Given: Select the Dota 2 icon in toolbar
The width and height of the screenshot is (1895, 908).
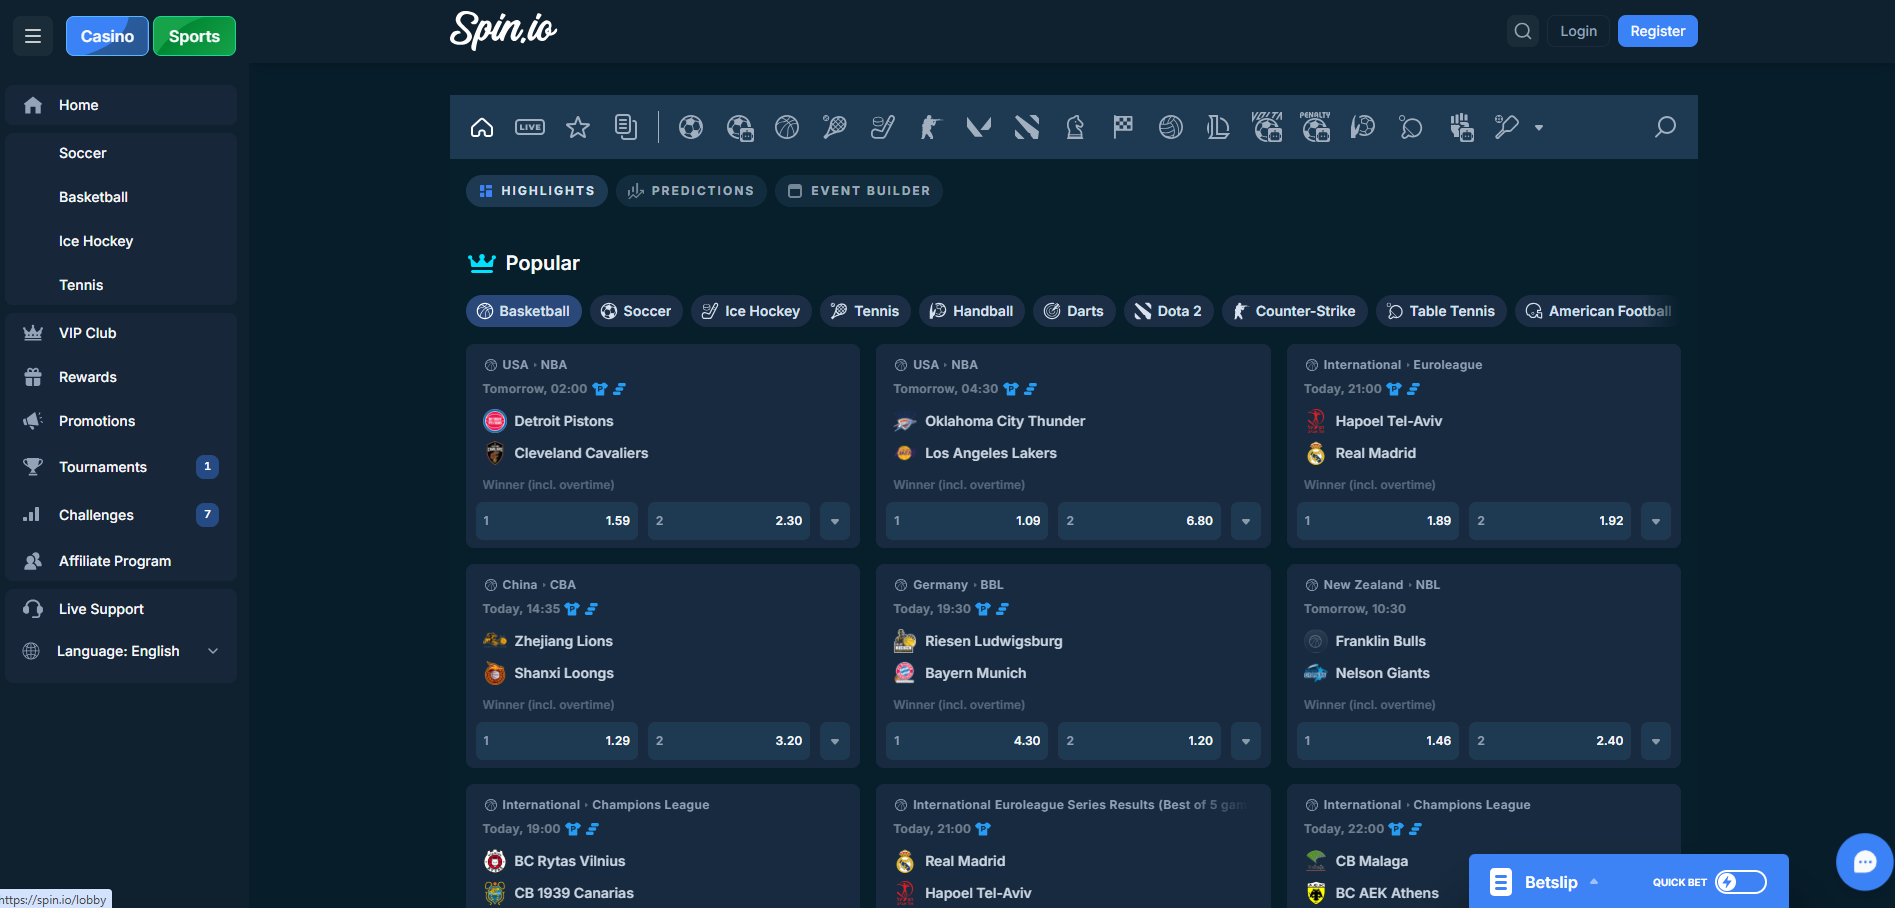Looking at the screenshot, I should pyautogui.click(x=1027, y=127).
